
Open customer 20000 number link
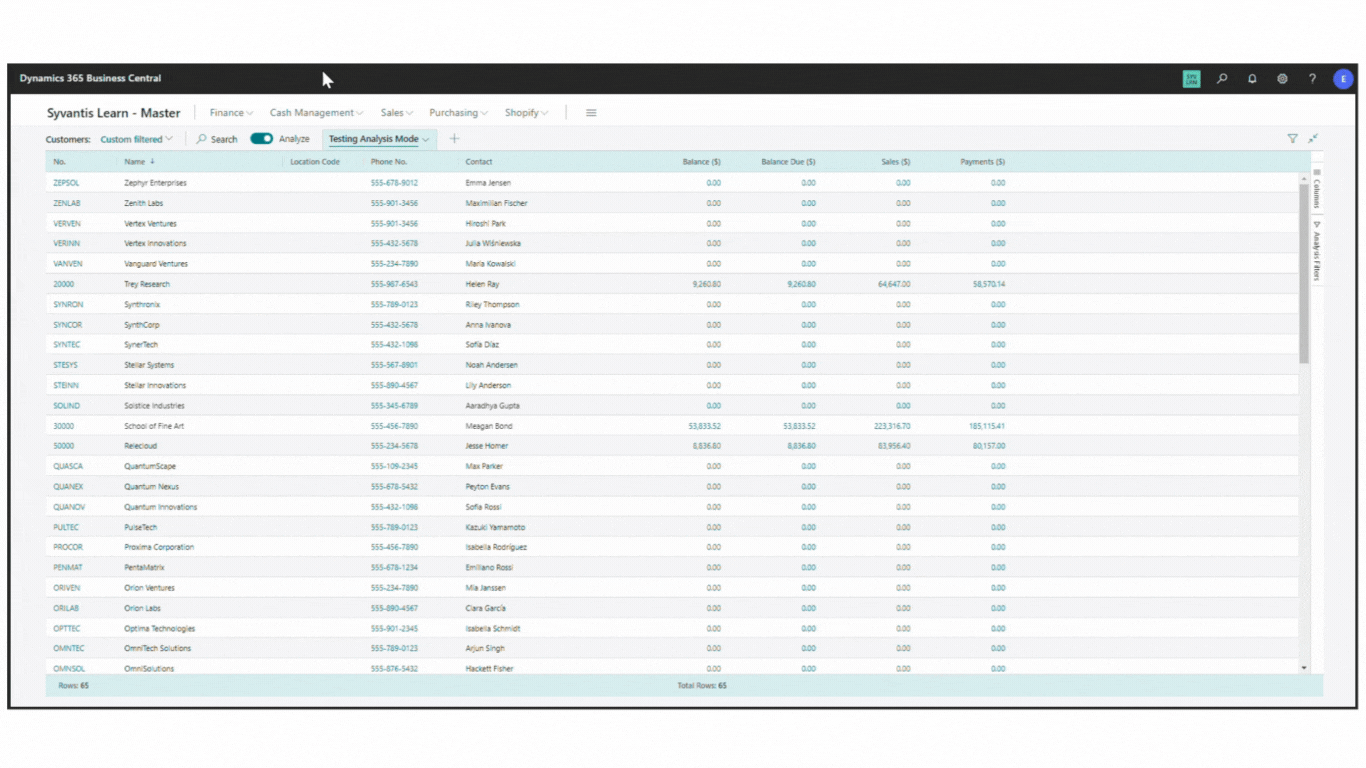click(63, 284)
